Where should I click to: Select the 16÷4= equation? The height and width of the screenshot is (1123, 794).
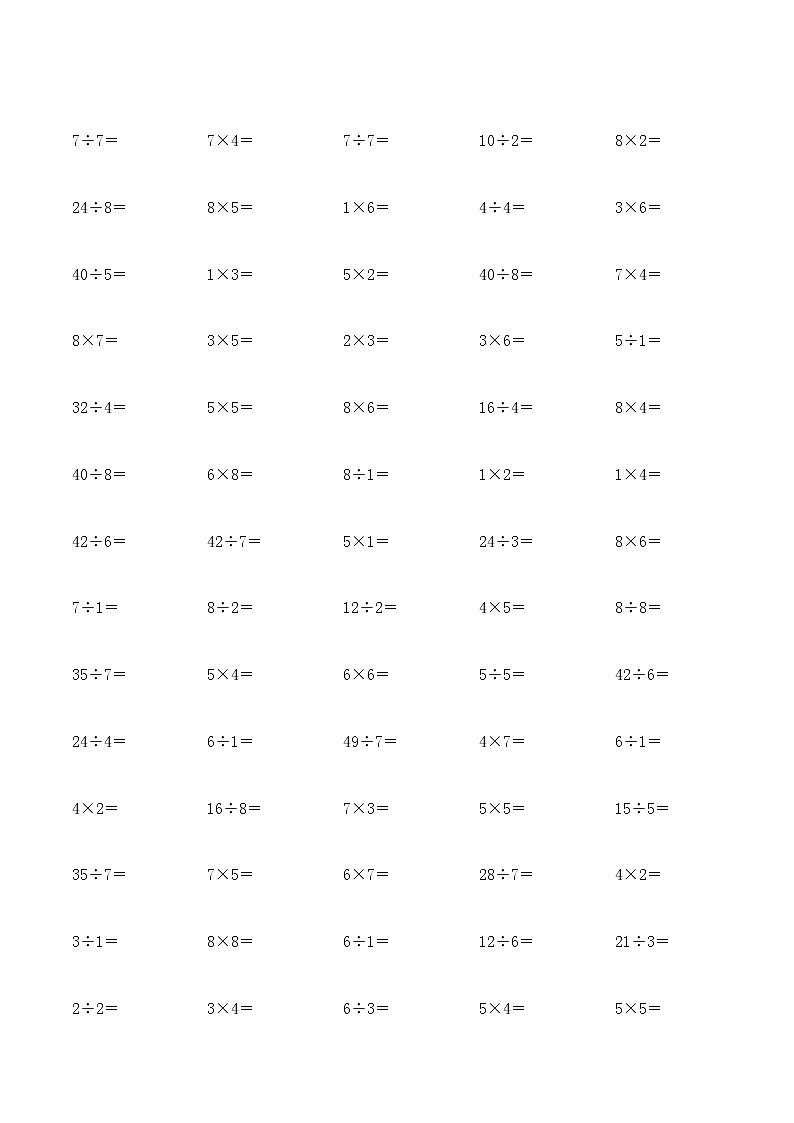(505, 408)
